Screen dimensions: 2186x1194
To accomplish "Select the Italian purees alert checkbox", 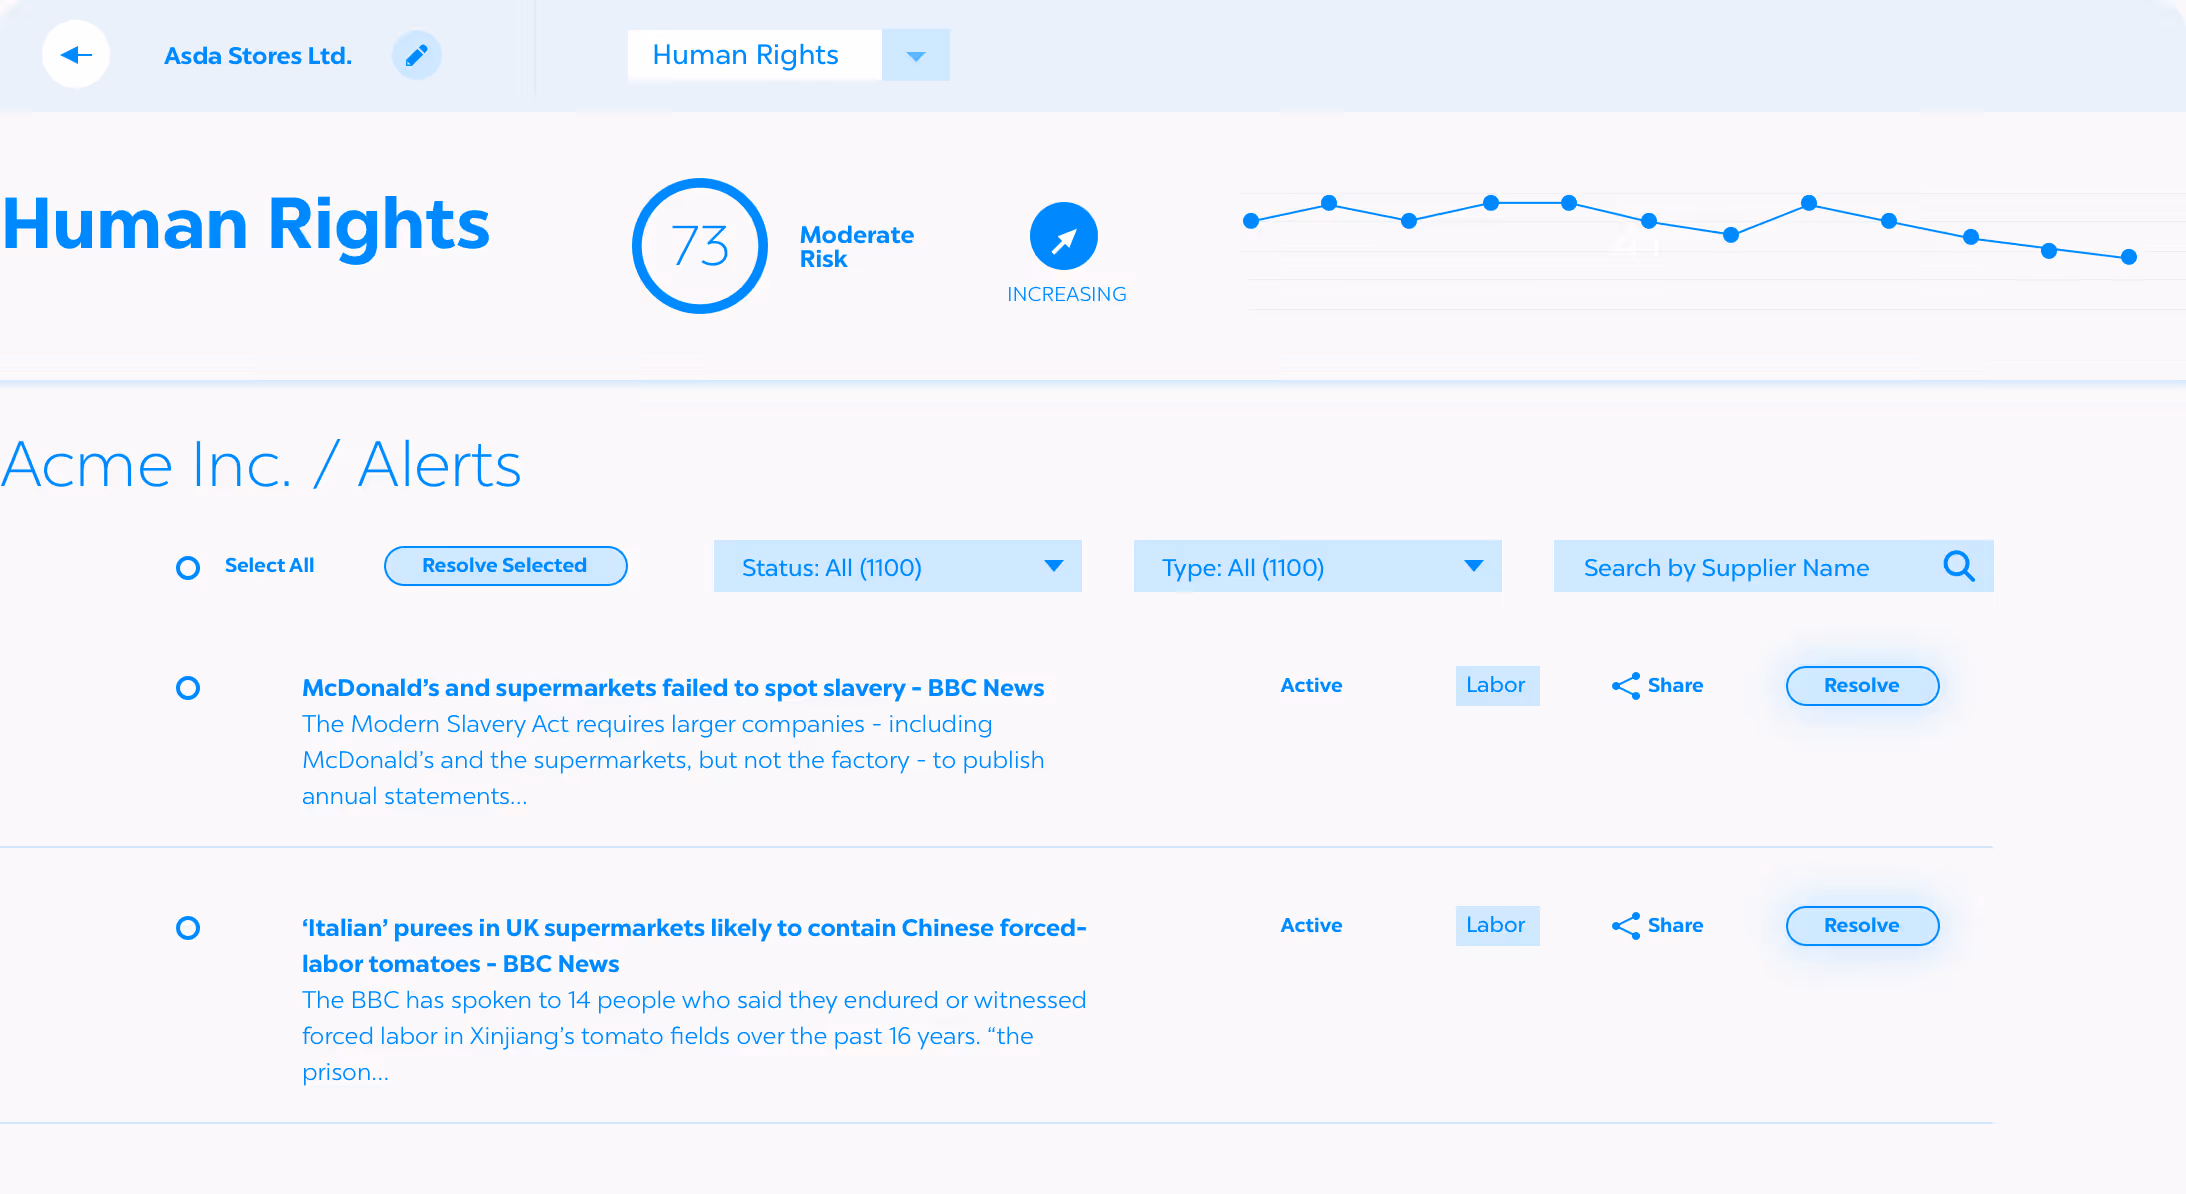I will (188, 928).
